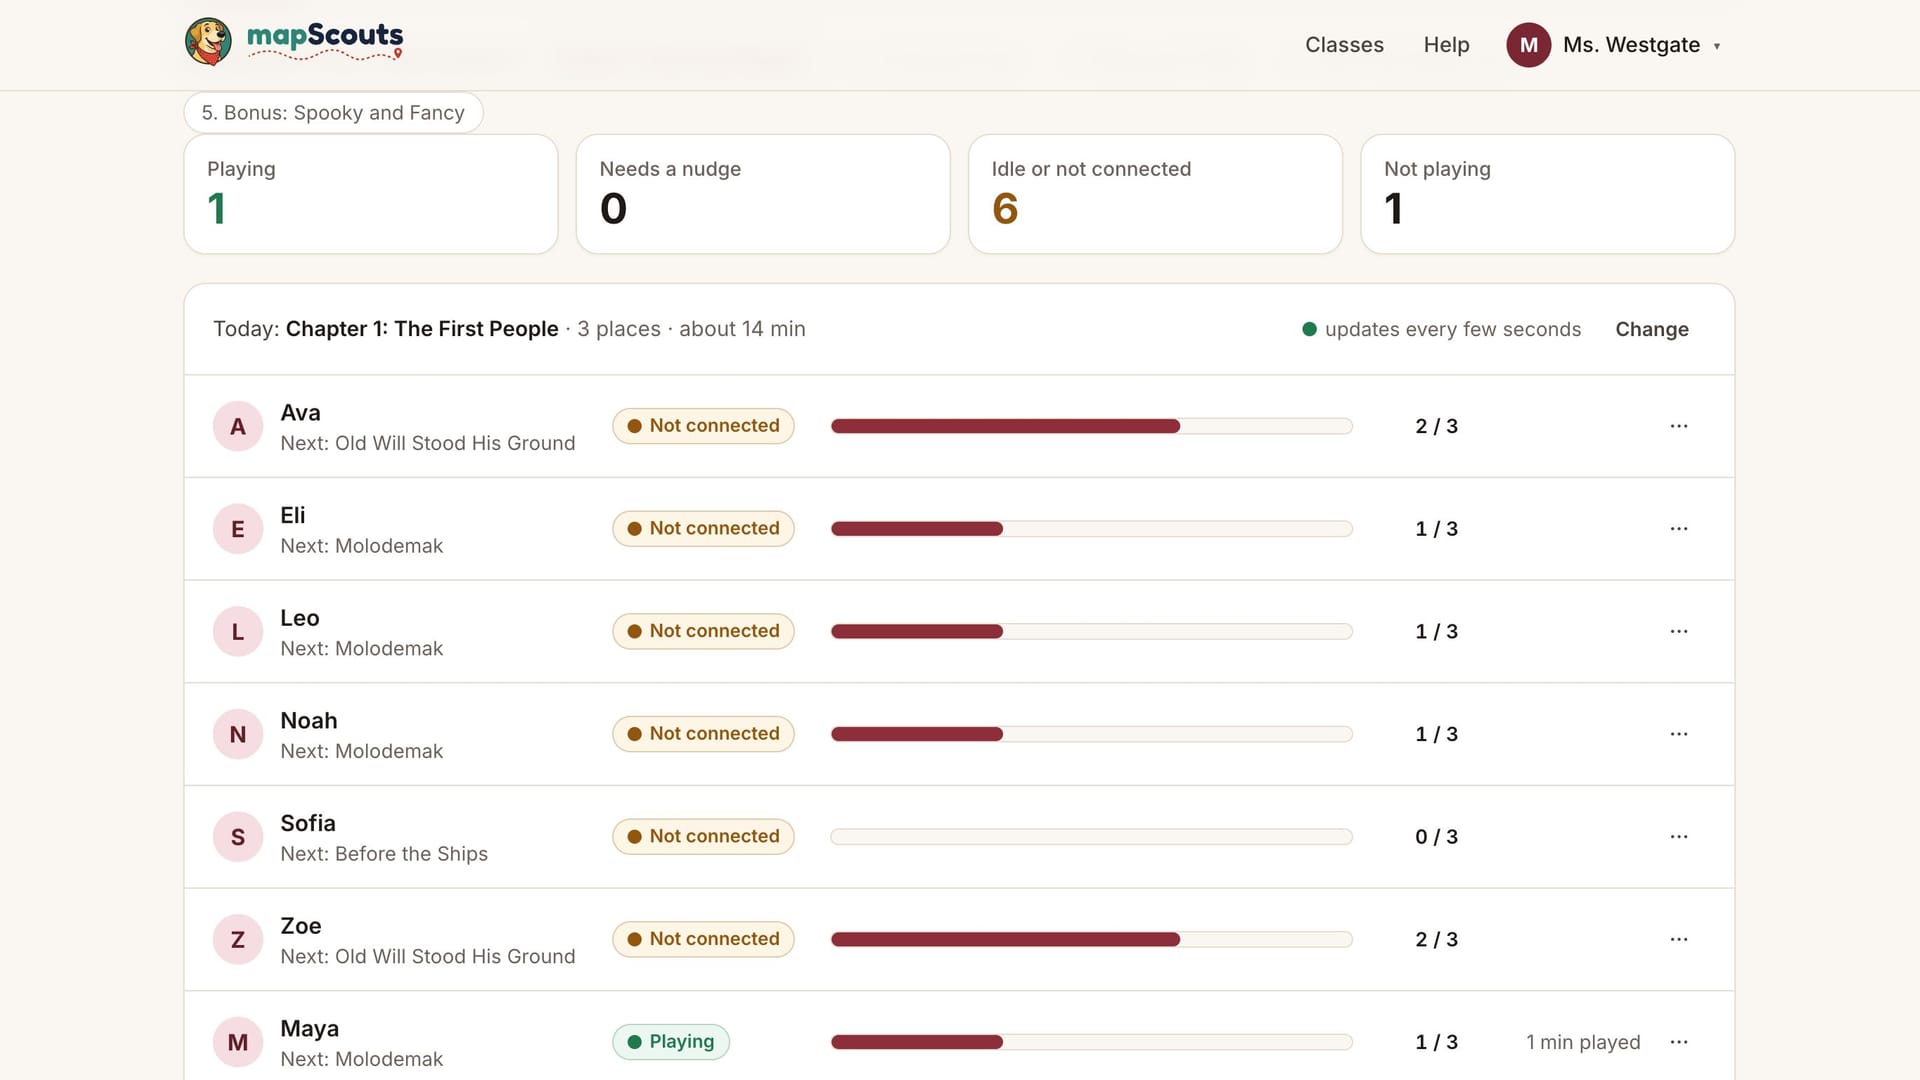Click Maya's '1 min played' text
The height and width of the screenshot is (1080, 1920).
pos(1583,1042)
